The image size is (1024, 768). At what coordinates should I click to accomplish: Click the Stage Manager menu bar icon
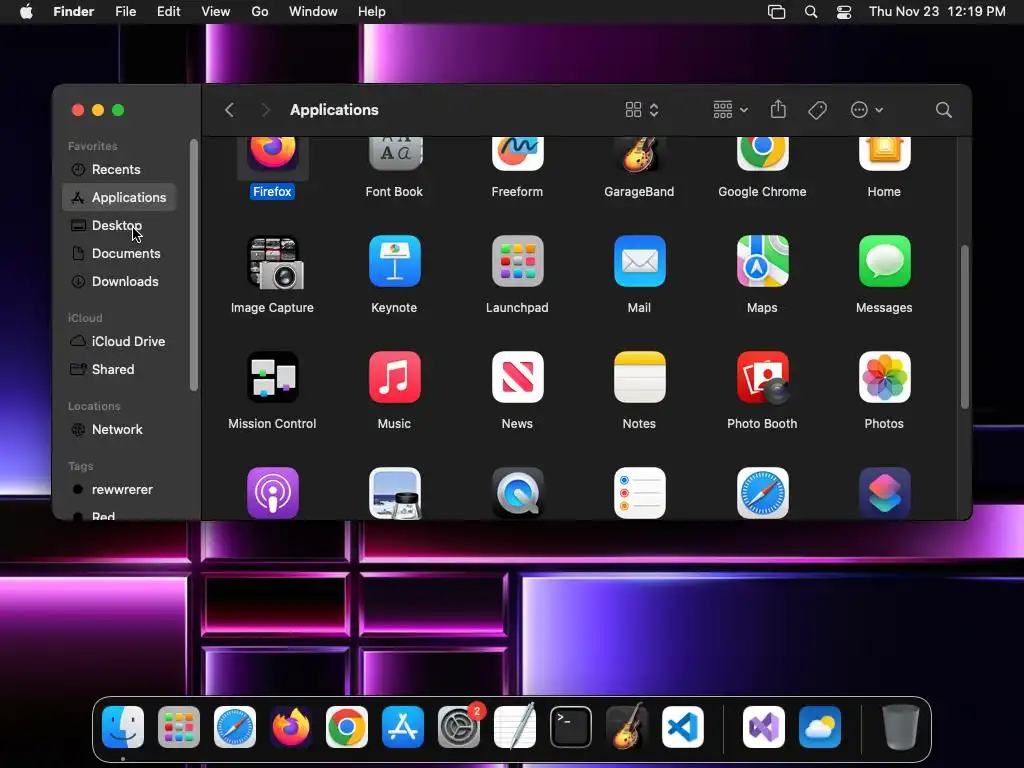pos(776,12)
